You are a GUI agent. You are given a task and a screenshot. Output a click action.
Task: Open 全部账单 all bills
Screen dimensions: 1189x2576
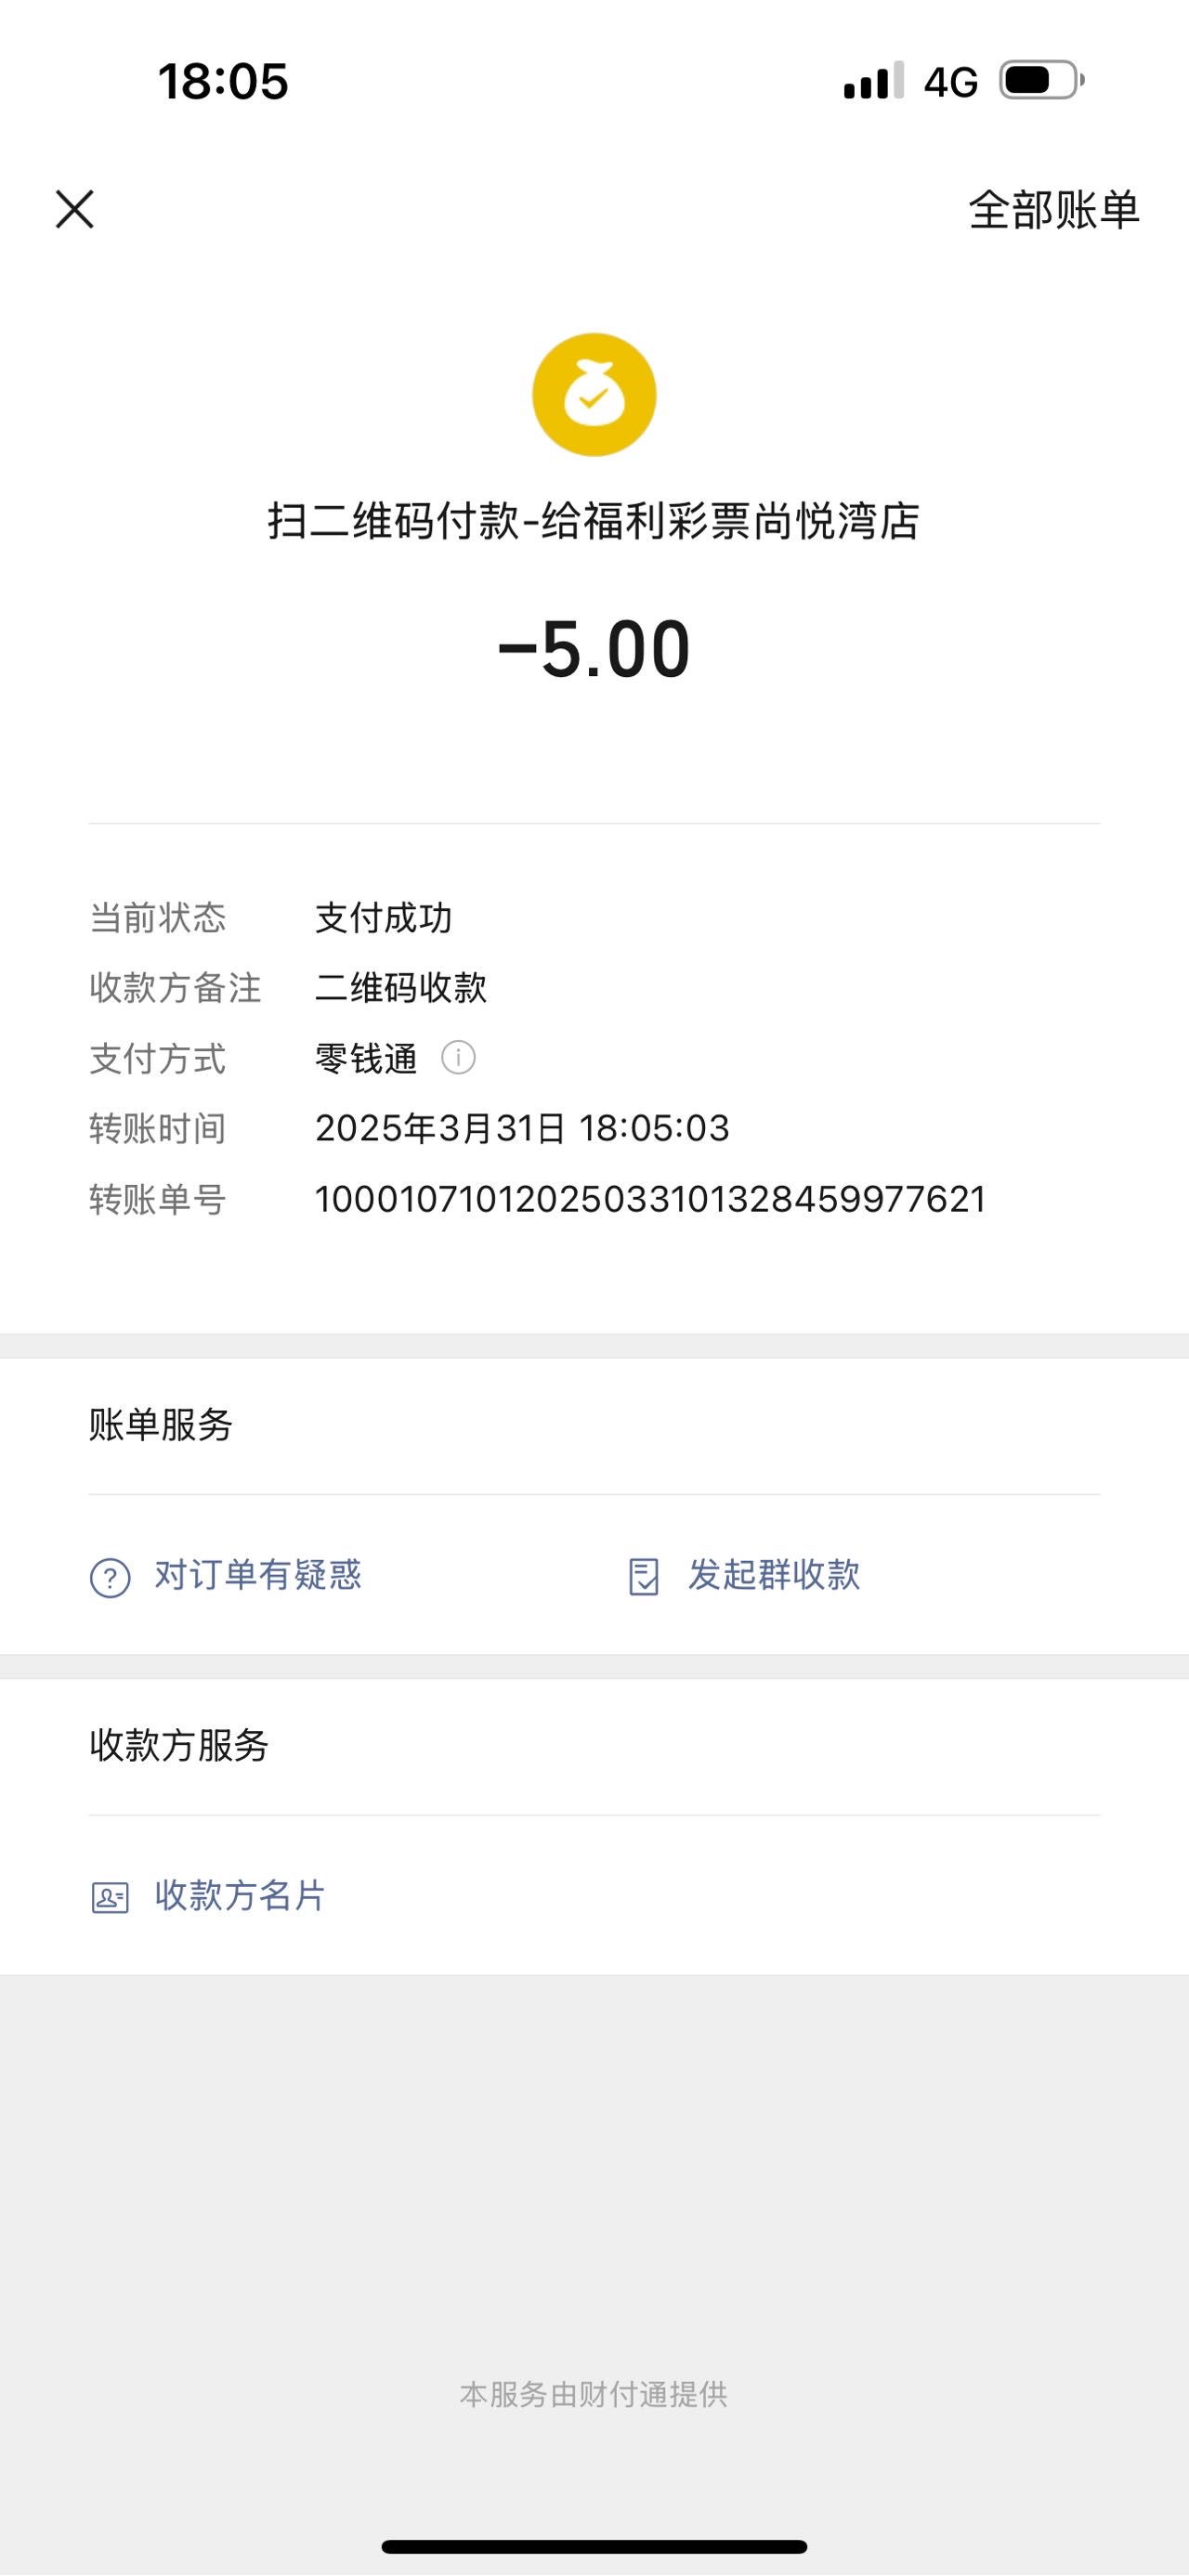pyautogui.click(x=1054, y=210)
